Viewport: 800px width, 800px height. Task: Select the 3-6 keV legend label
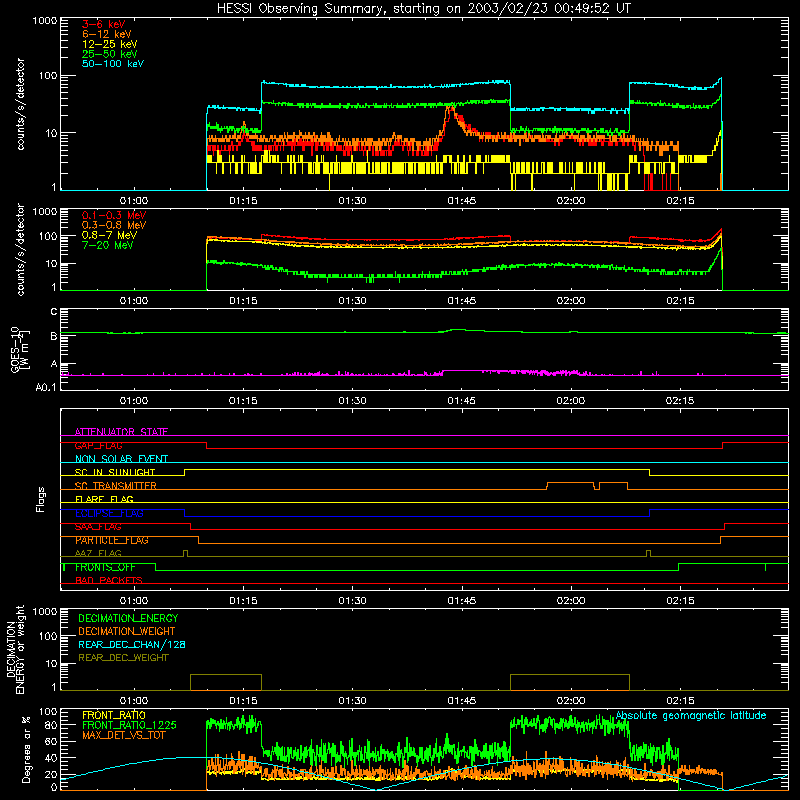pos(104,24)
